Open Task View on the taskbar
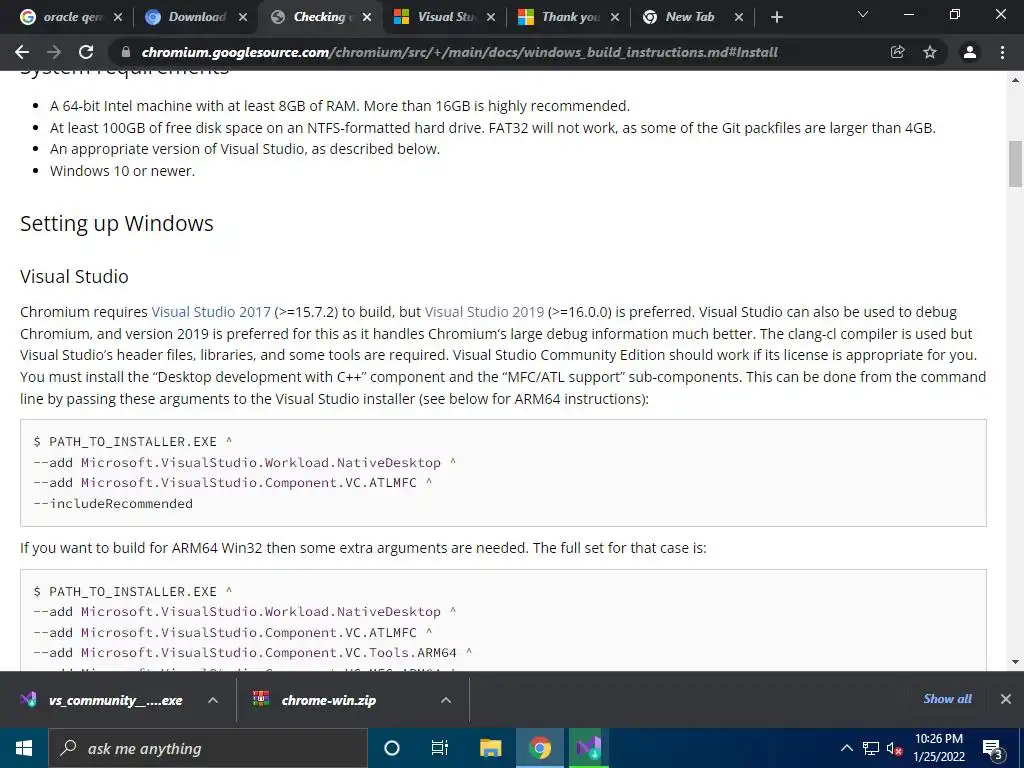The width and height of the screenshot is (1024, 768). point(440,748)
